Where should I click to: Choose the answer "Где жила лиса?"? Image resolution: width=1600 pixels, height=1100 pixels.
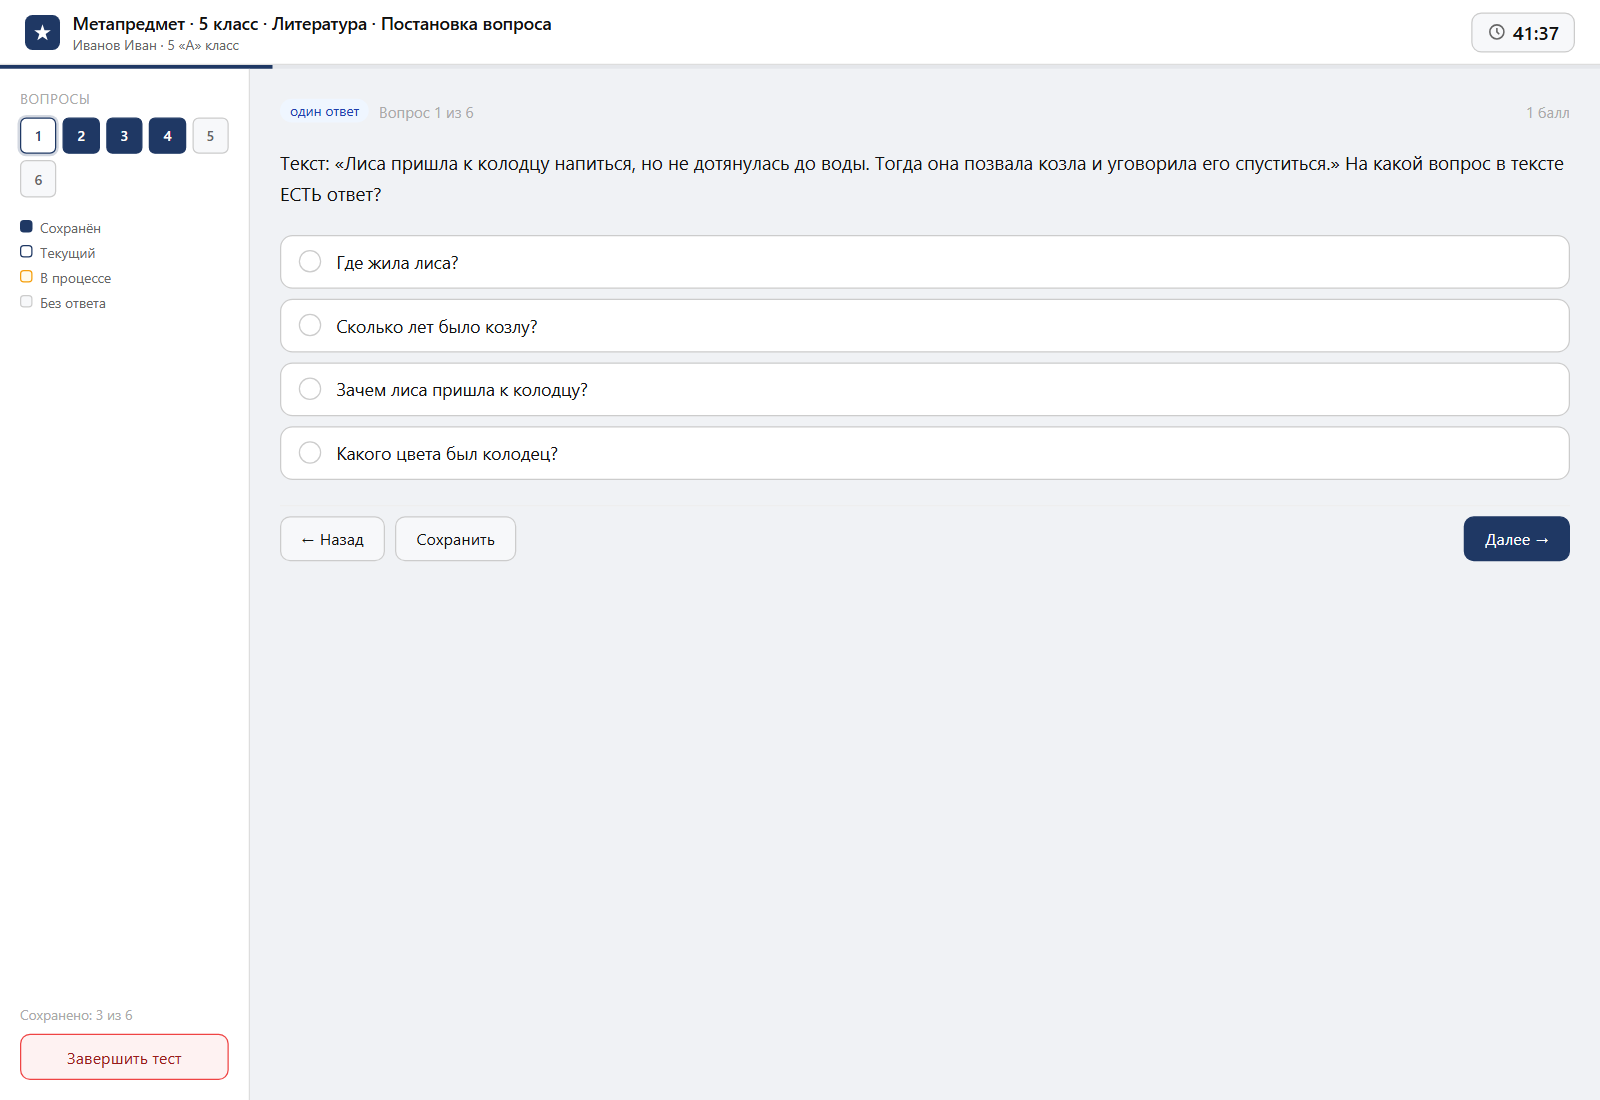pyautogui.click(x=925, y=262)
